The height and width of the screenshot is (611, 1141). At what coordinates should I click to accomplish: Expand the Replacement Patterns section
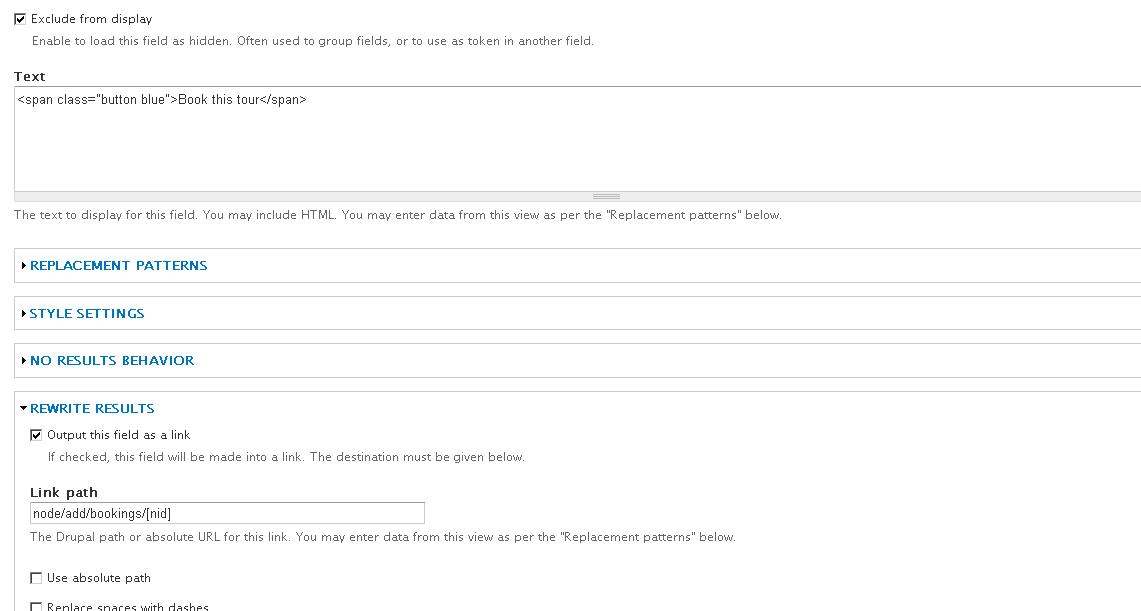(x=119, y=265)
